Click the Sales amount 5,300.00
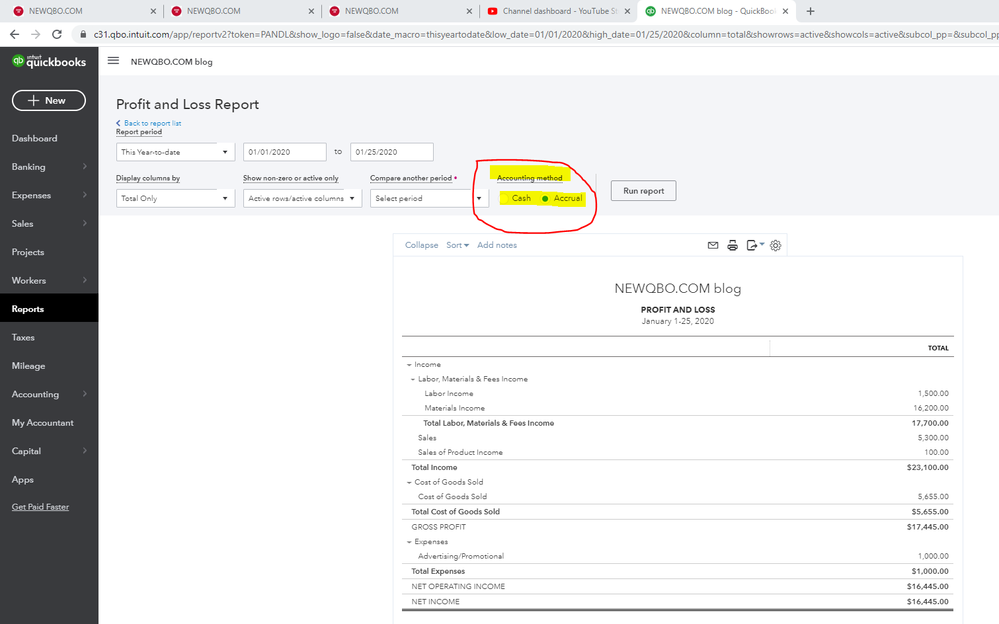Viewport: 999px width, 624px height. point(933,438)
